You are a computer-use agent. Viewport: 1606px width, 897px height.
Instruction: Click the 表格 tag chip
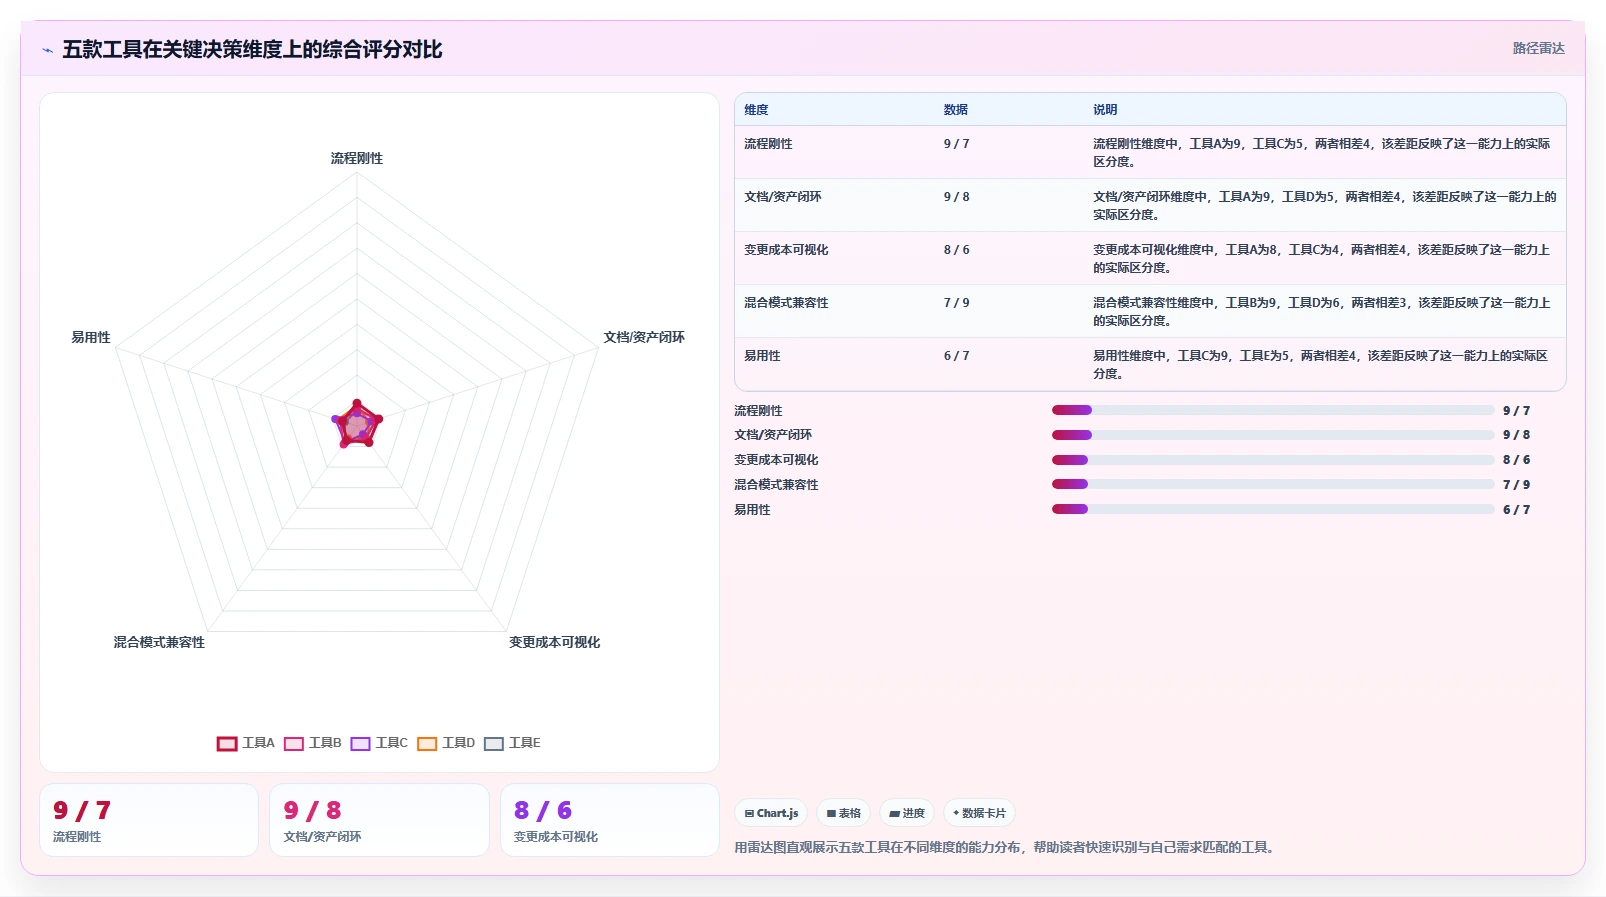pos(844,813)
